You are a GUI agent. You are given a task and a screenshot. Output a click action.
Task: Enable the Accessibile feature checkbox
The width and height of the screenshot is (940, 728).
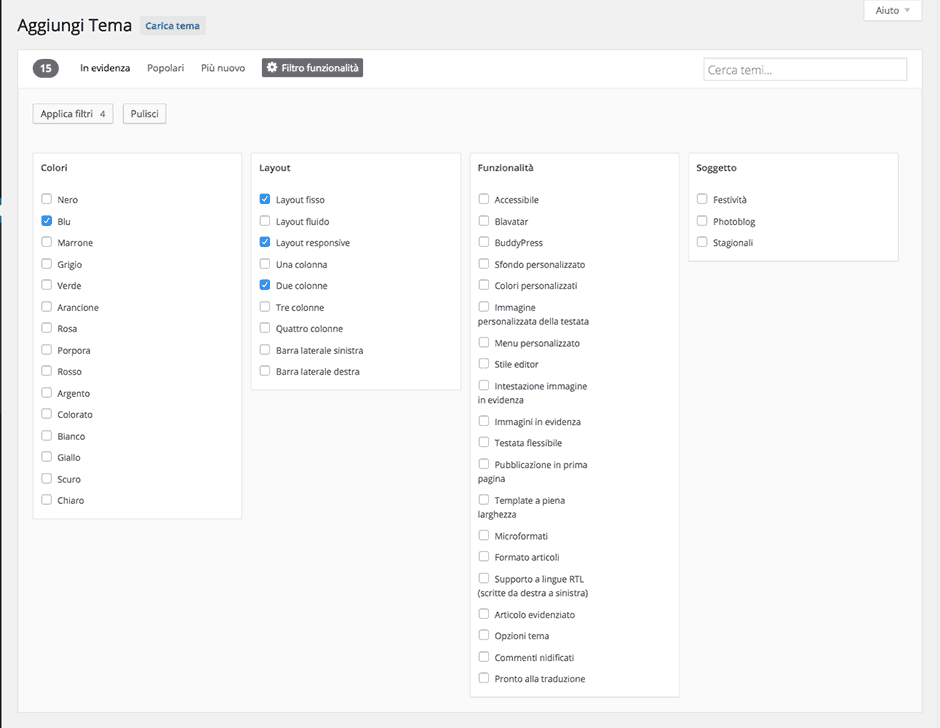pyautogui.click(x=484, y=199)
